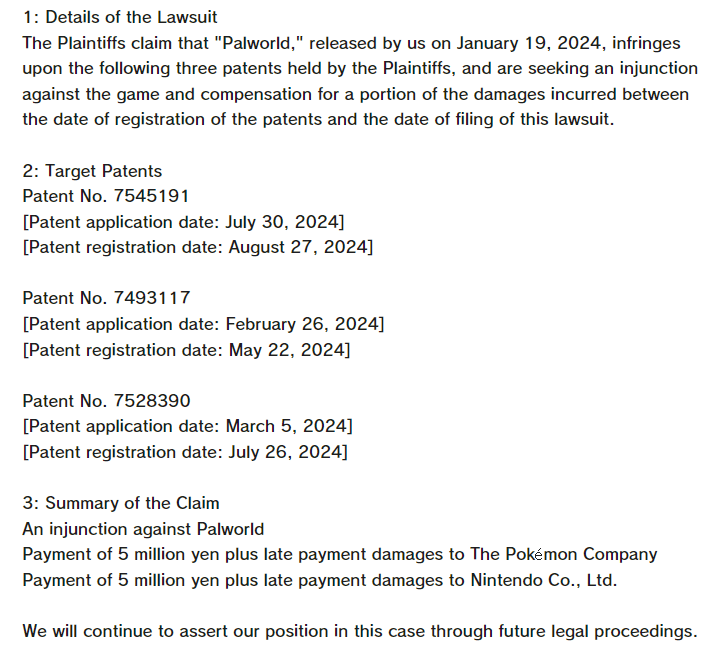Click the February 26, 2024 application date line
Image resolution: width=723 pixels, height=652 pixels.
pyautogui.click(x=203, y=324)
